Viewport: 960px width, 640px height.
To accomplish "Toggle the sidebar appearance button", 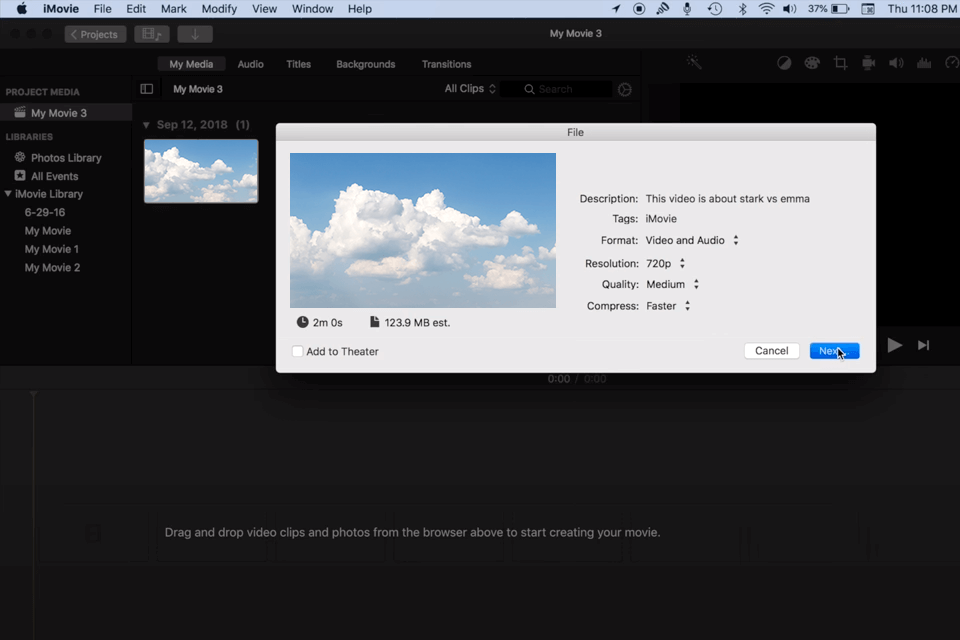I will [x=146, y=88].
